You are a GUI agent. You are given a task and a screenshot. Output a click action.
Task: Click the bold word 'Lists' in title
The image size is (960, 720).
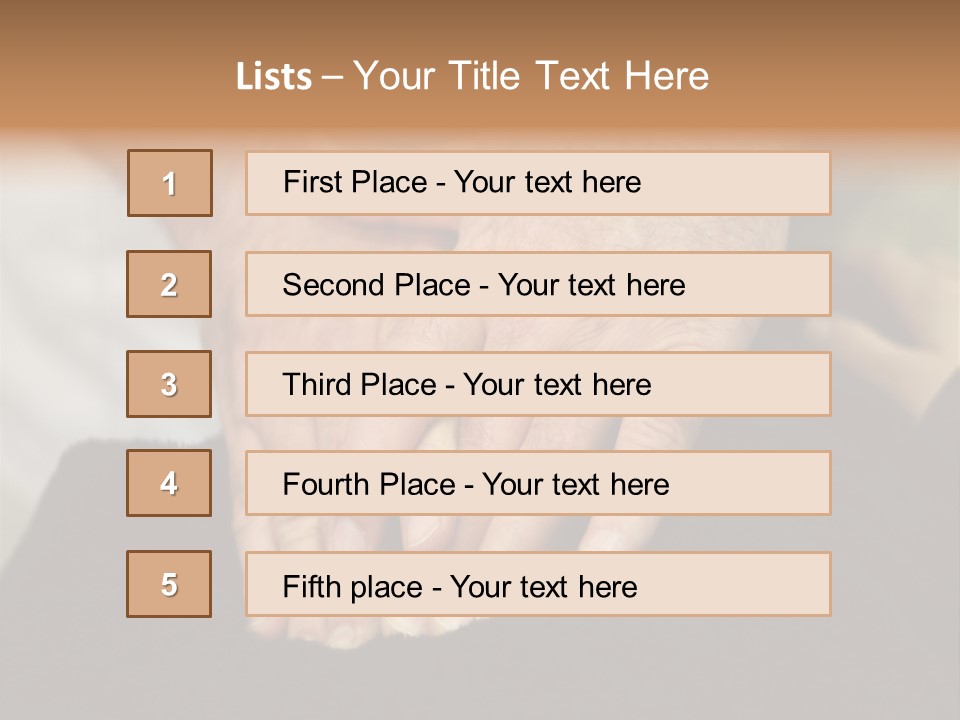point(273,77)
